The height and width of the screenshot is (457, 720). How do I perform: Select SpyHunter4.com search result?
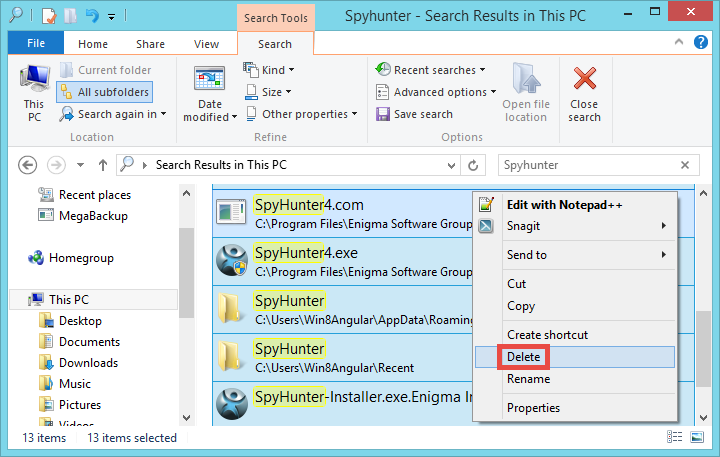pyautogui.click(x=343, y=214)
